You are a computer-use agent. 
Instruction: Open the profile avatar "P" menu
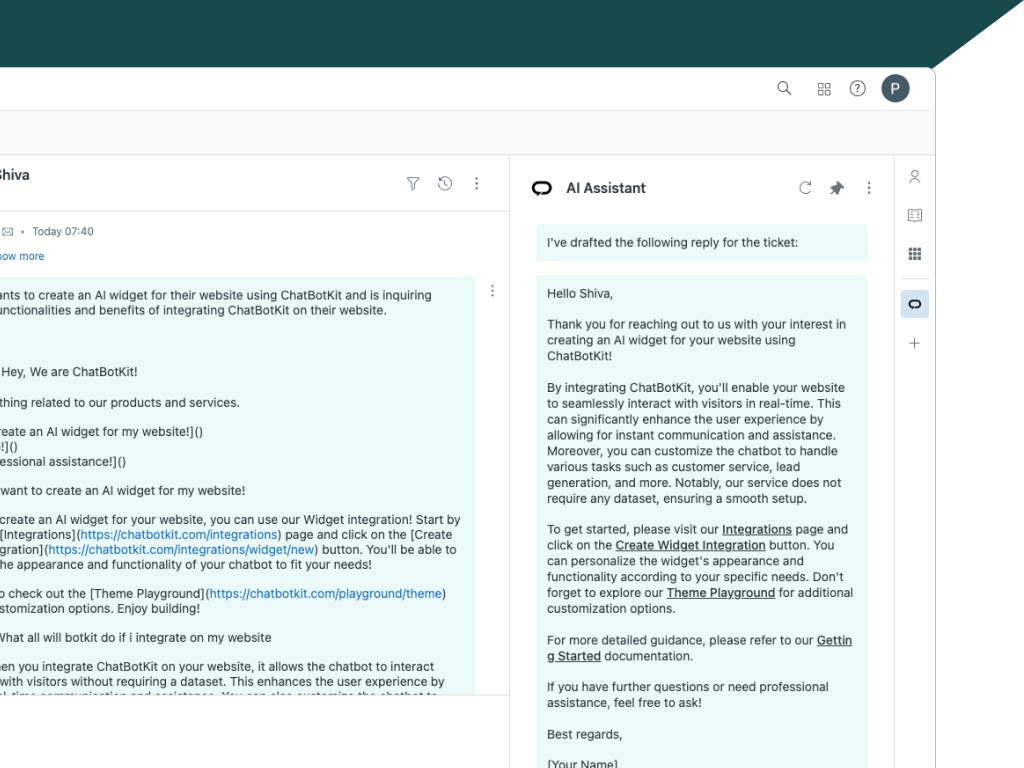[x=895, y=88]
